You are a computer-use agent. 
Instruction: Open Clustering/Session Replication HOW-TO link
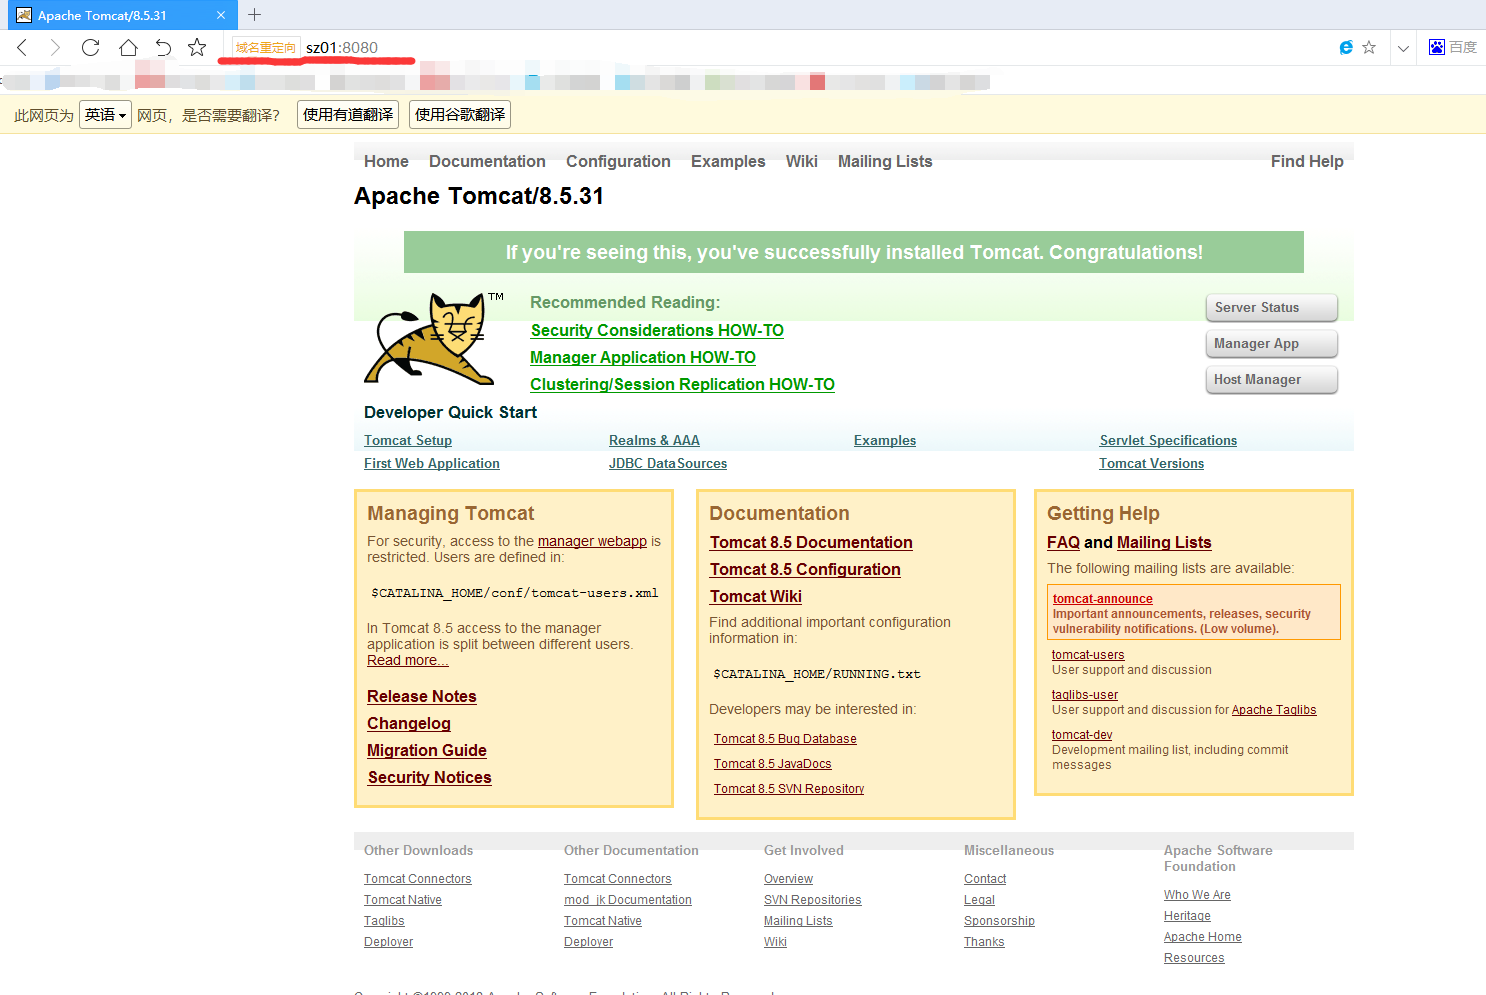[682, 384]
